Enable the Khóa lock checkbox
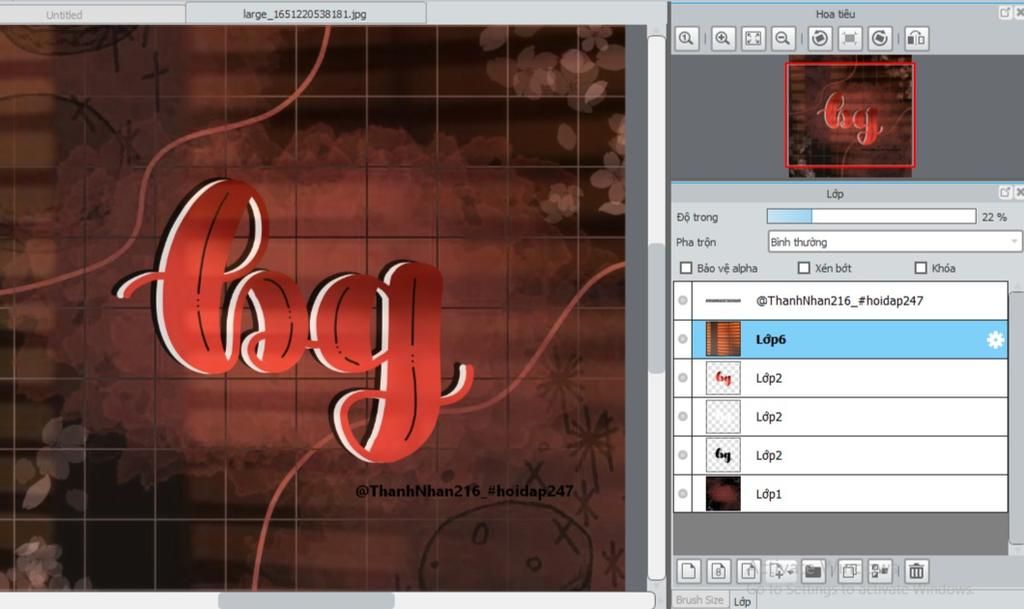 (921, 268)
